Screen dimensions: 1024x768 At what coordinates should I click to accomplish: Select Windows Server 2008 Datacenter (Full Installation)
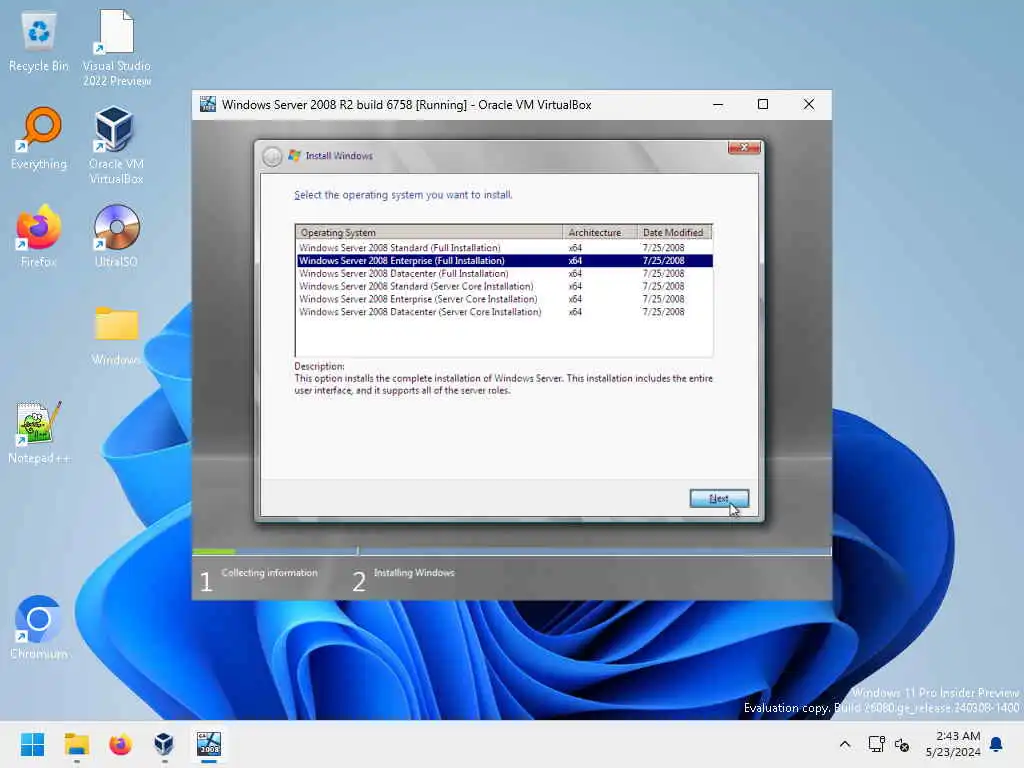[x=504, y=274]
